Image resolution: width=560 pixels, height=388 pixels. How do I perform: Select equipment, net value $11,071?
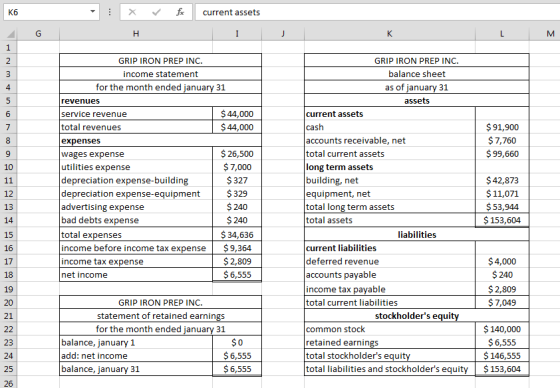(x=502, y=194)
